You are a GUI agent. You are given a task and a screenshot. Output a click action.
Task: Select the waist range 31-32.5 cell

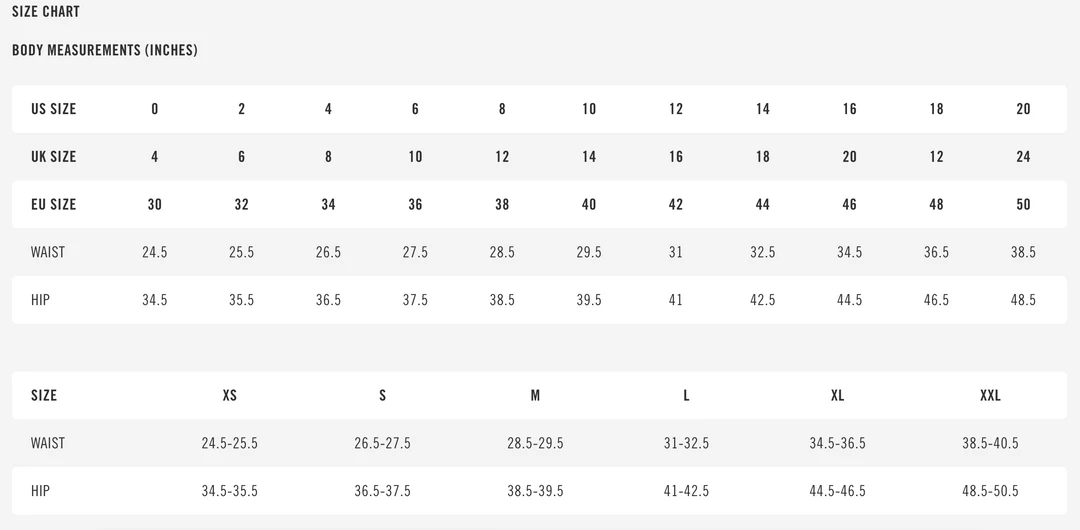[686, 443]
